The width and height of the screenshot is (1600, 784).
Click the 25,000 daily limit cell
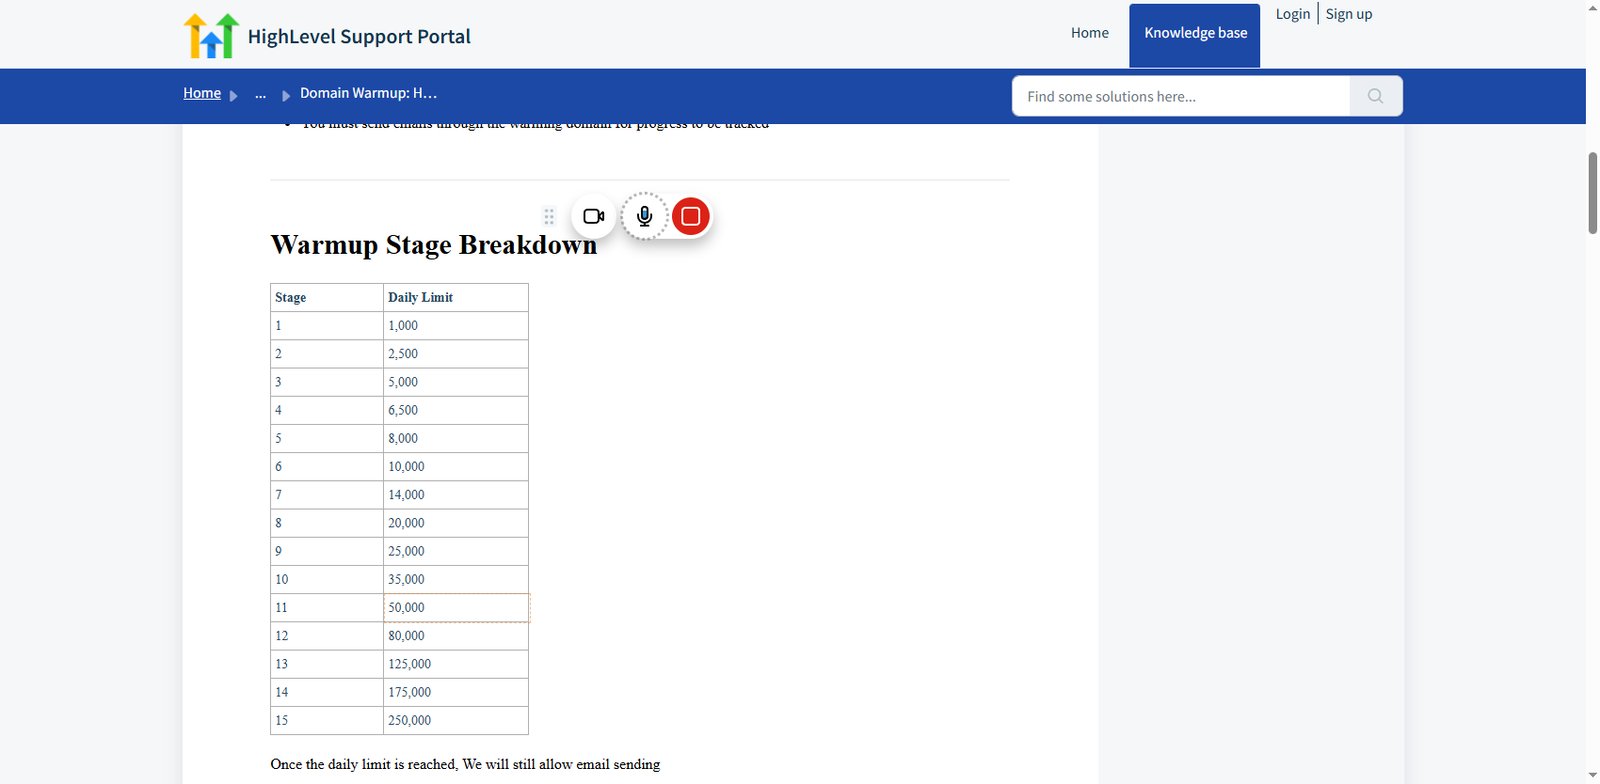tap(456, 551)
